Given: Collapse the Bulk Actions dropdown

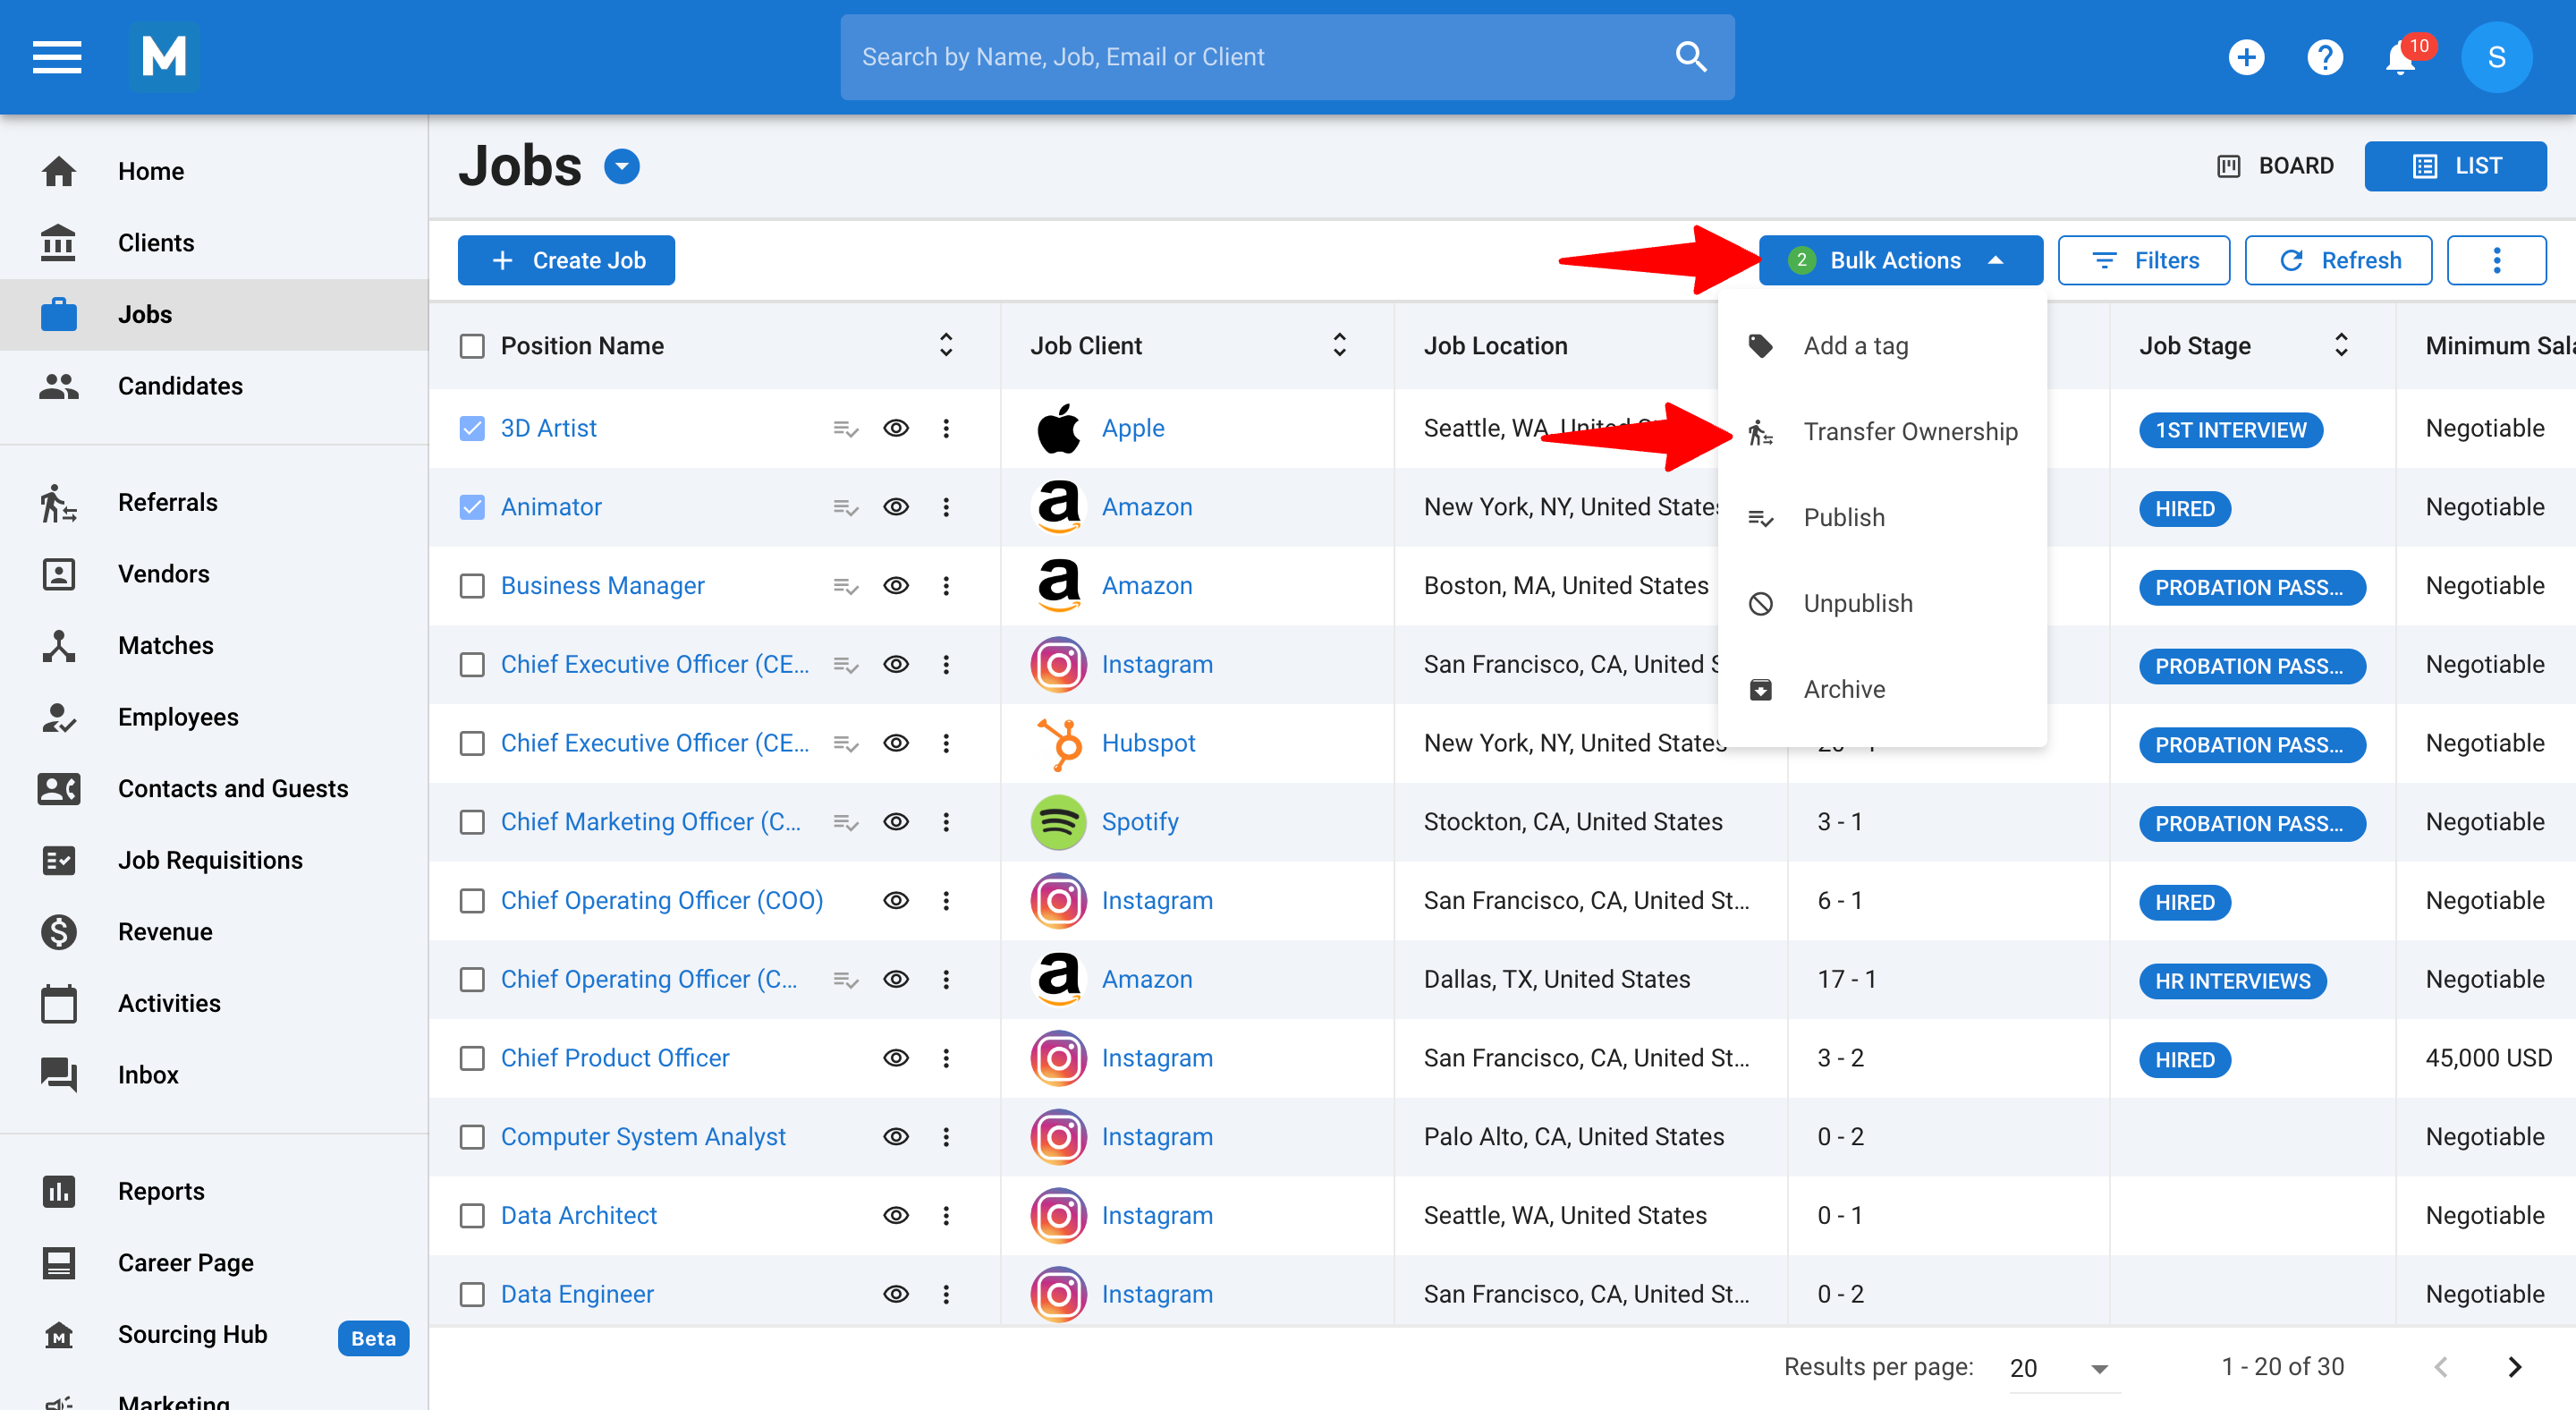Looking at the screenshot, I should click(1900, 260).
